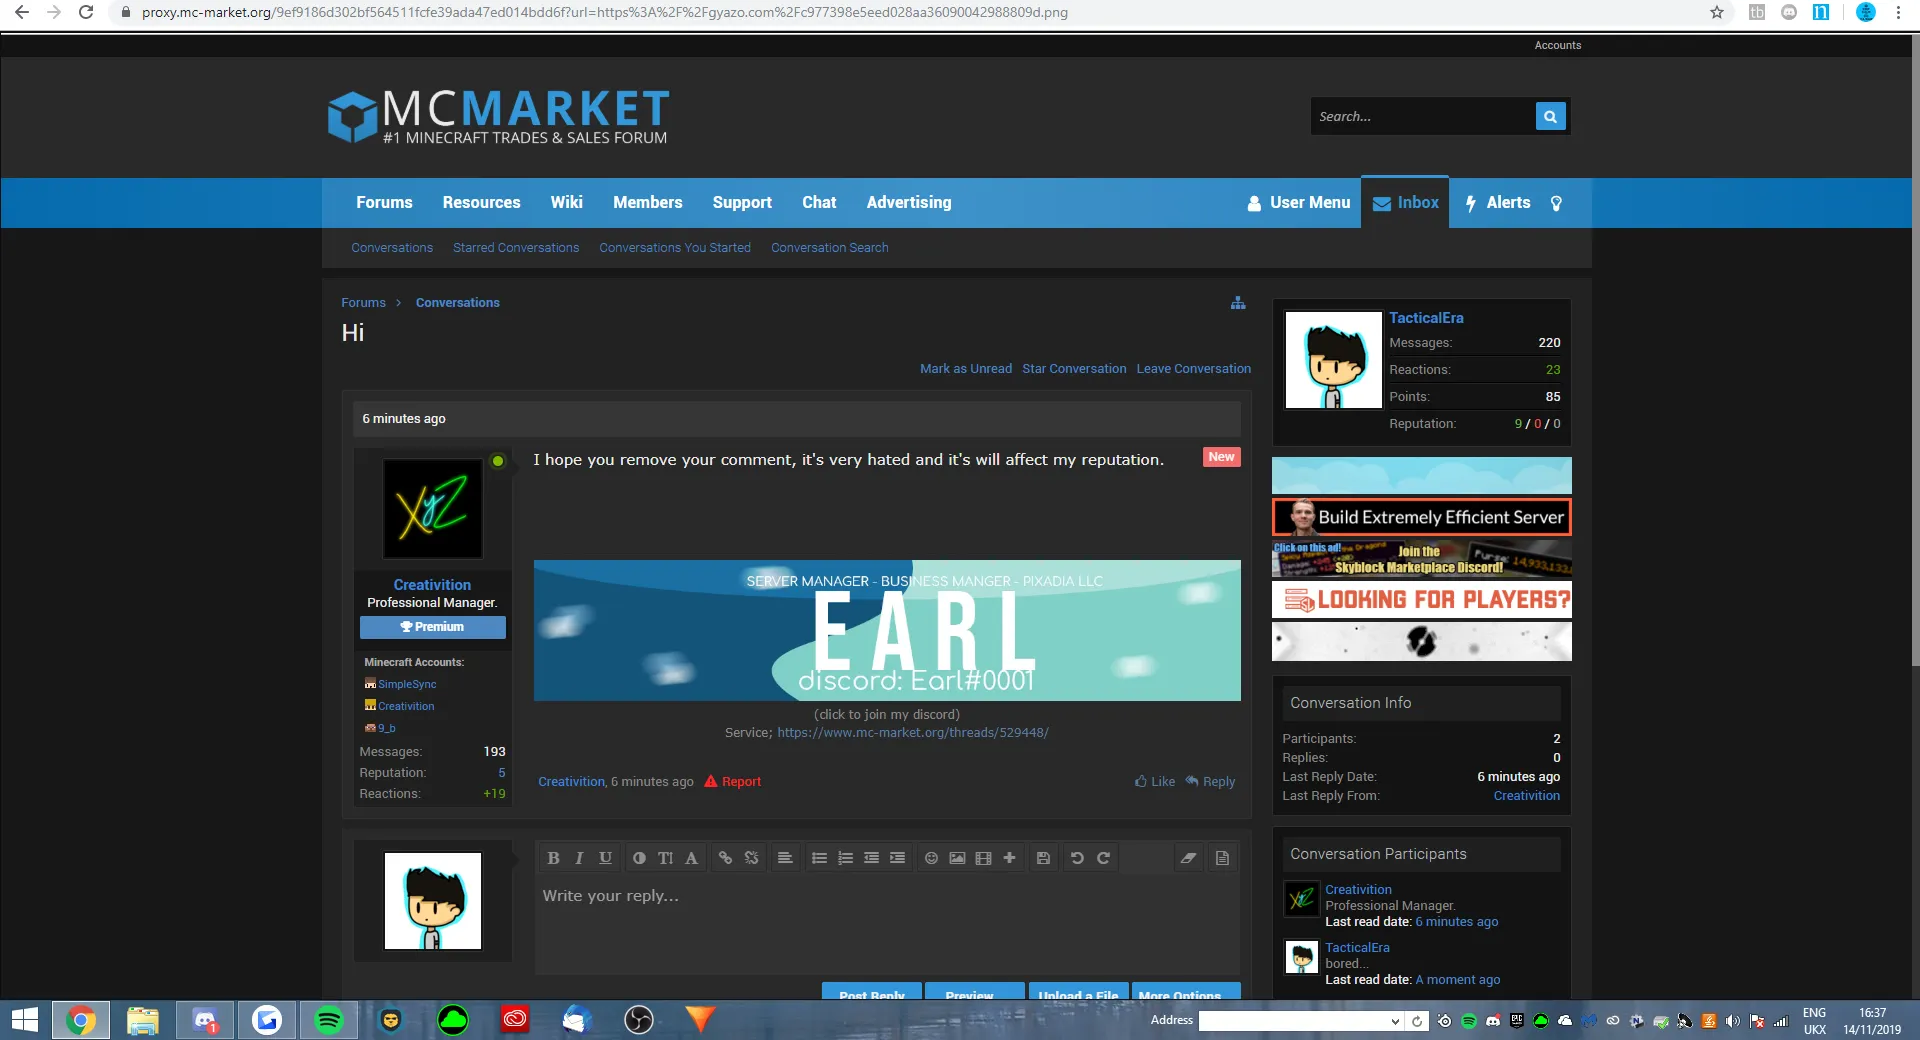The width and height of the screenshot is (1920, 1040).
Task: Undo the last edit in reply editor
Action: click(1077, 858)
